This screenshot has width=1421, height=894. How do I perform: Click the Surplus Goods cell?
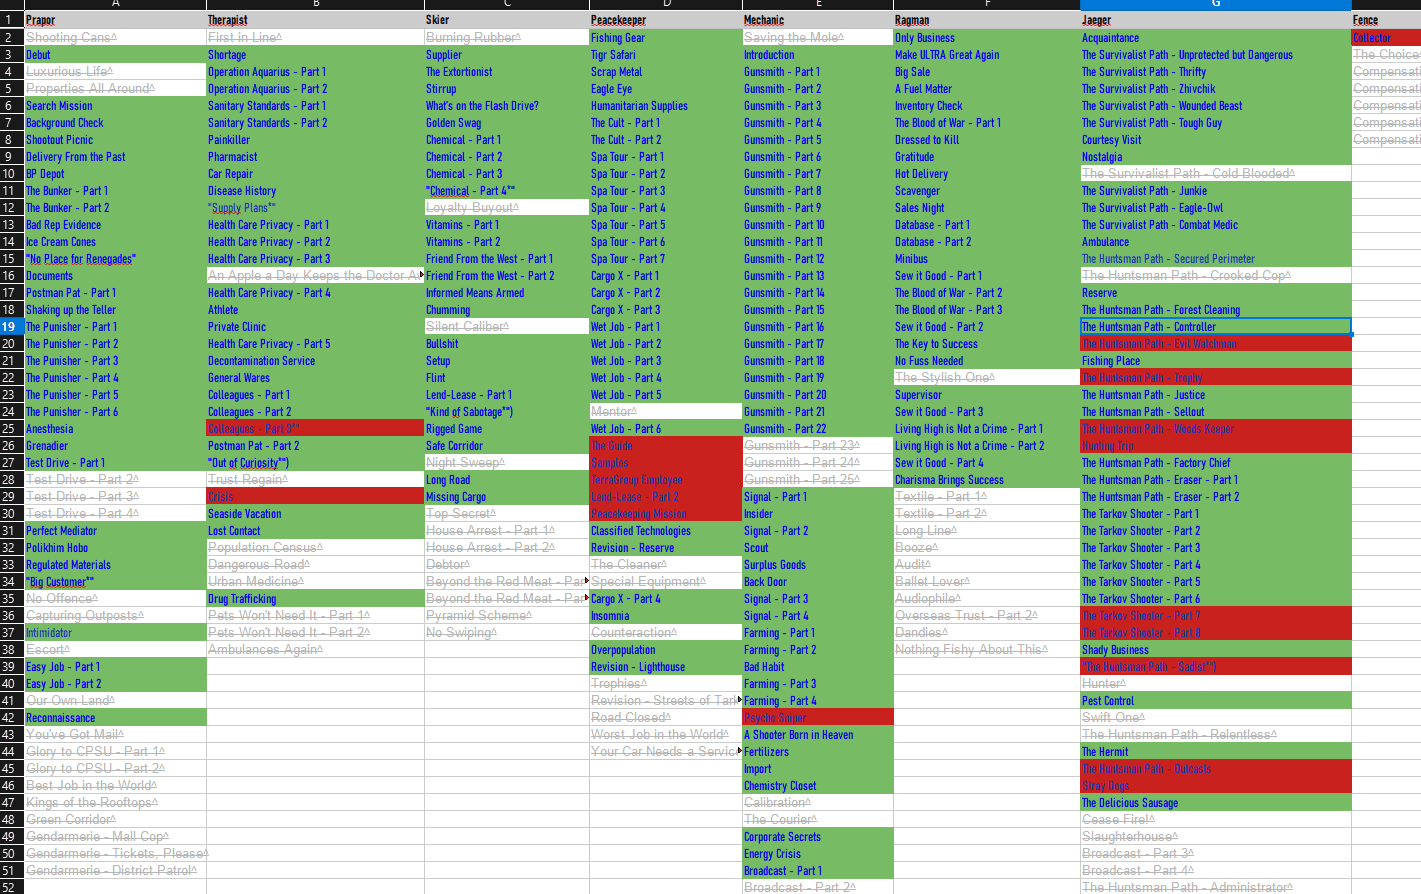coord(817,565)
